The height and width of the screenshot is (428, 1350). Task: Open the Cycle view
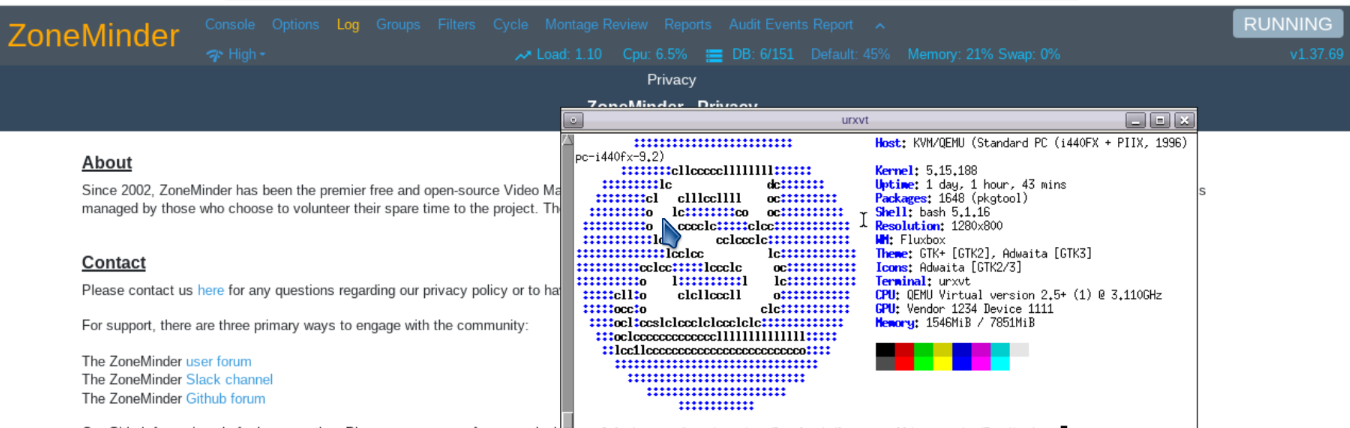510,24
